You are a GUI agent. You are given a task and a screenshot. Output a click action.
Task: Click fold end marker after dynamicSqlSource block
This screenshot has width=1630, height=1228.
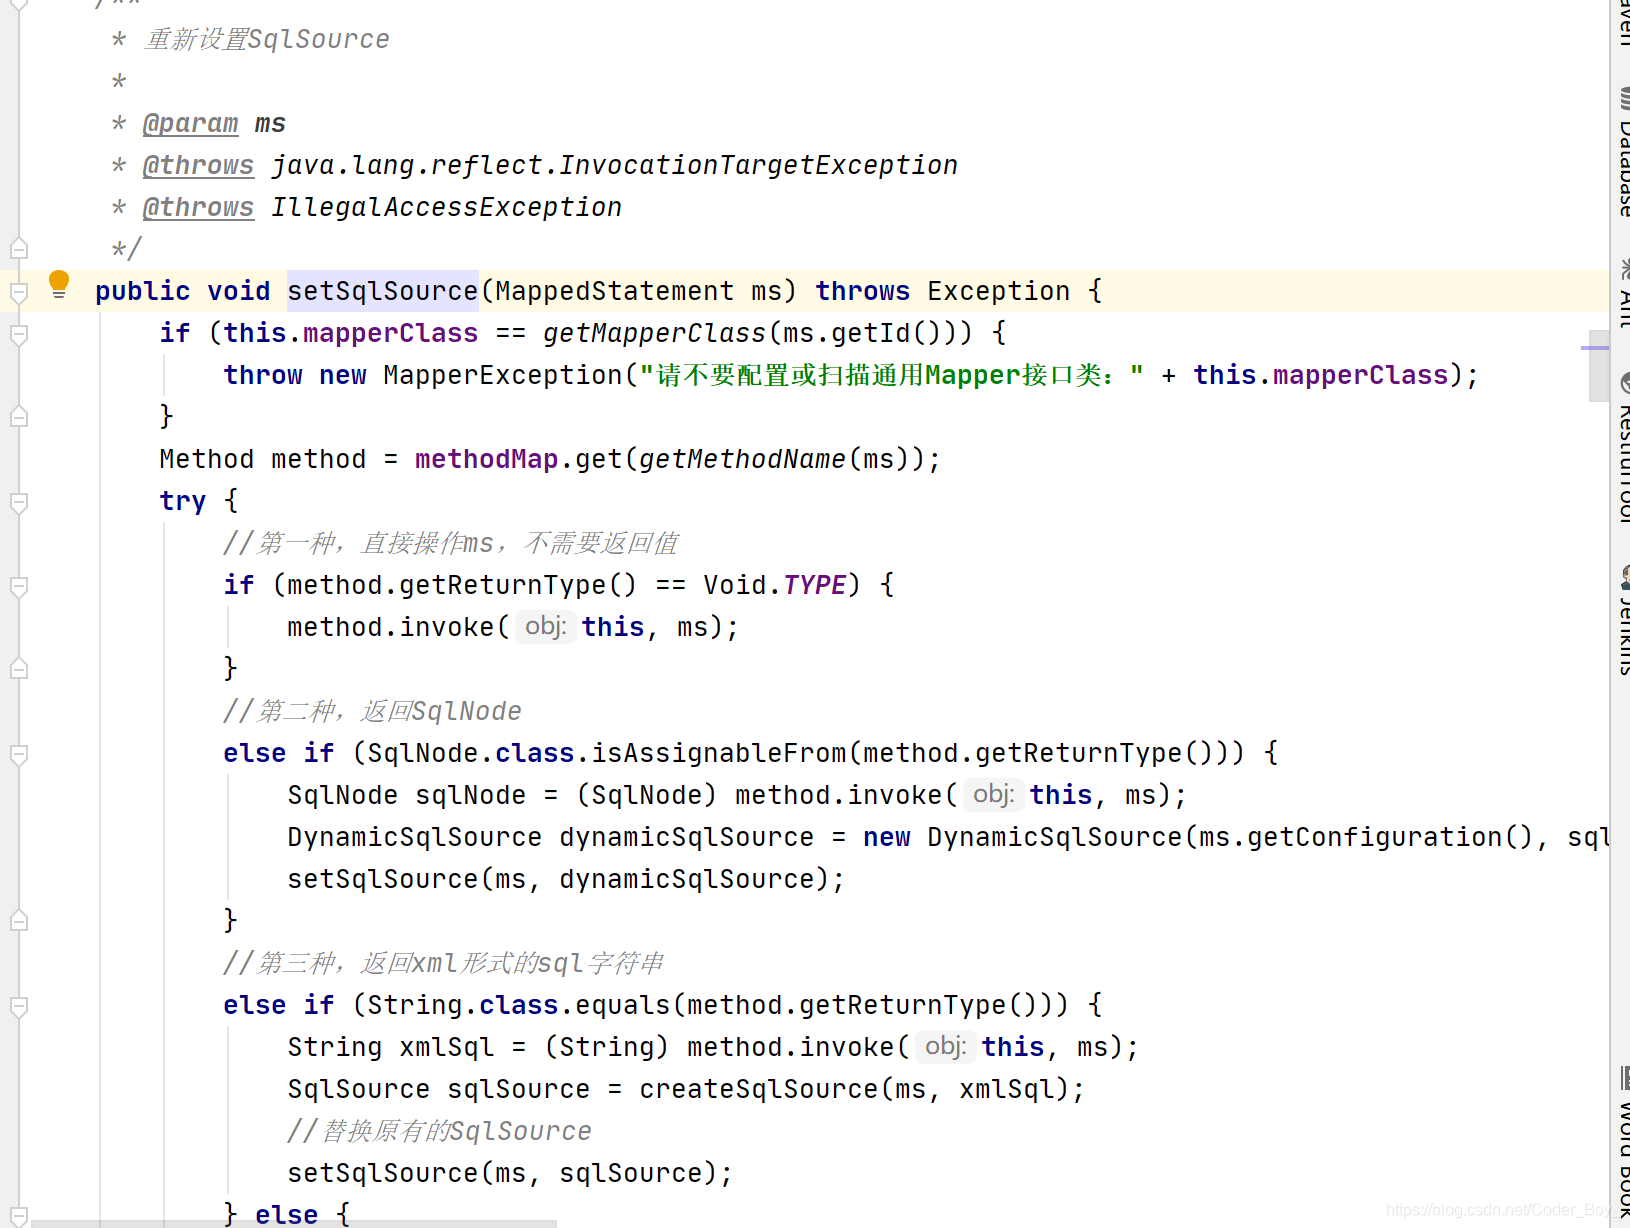pyautogui.click(x=18, y=921)
